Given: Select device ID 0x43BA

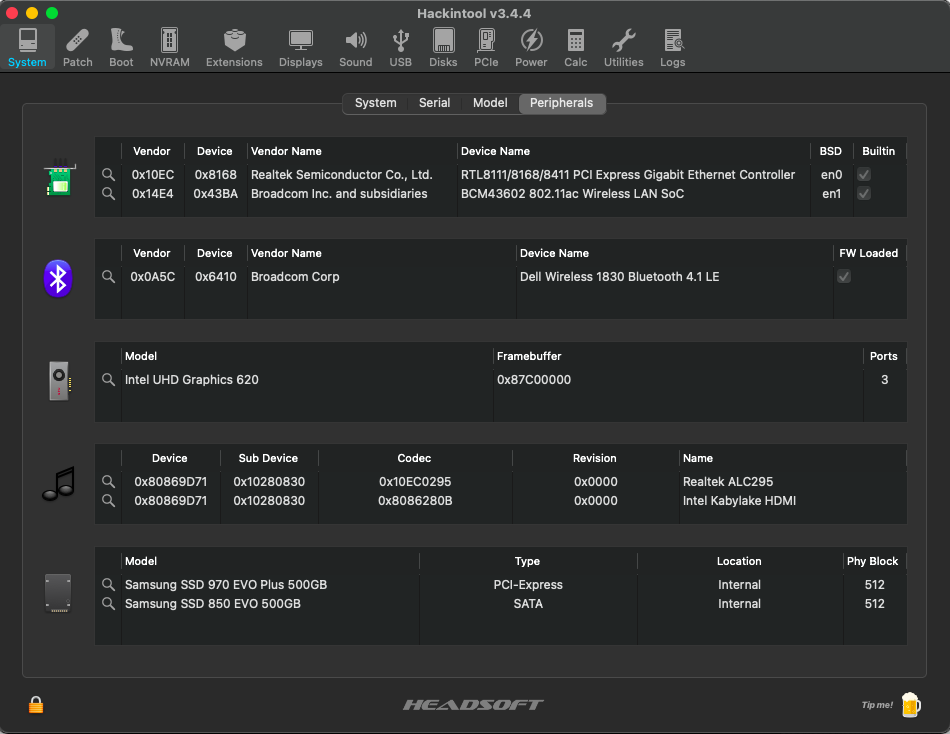Looking at the screenshot, I should point(216,193).
